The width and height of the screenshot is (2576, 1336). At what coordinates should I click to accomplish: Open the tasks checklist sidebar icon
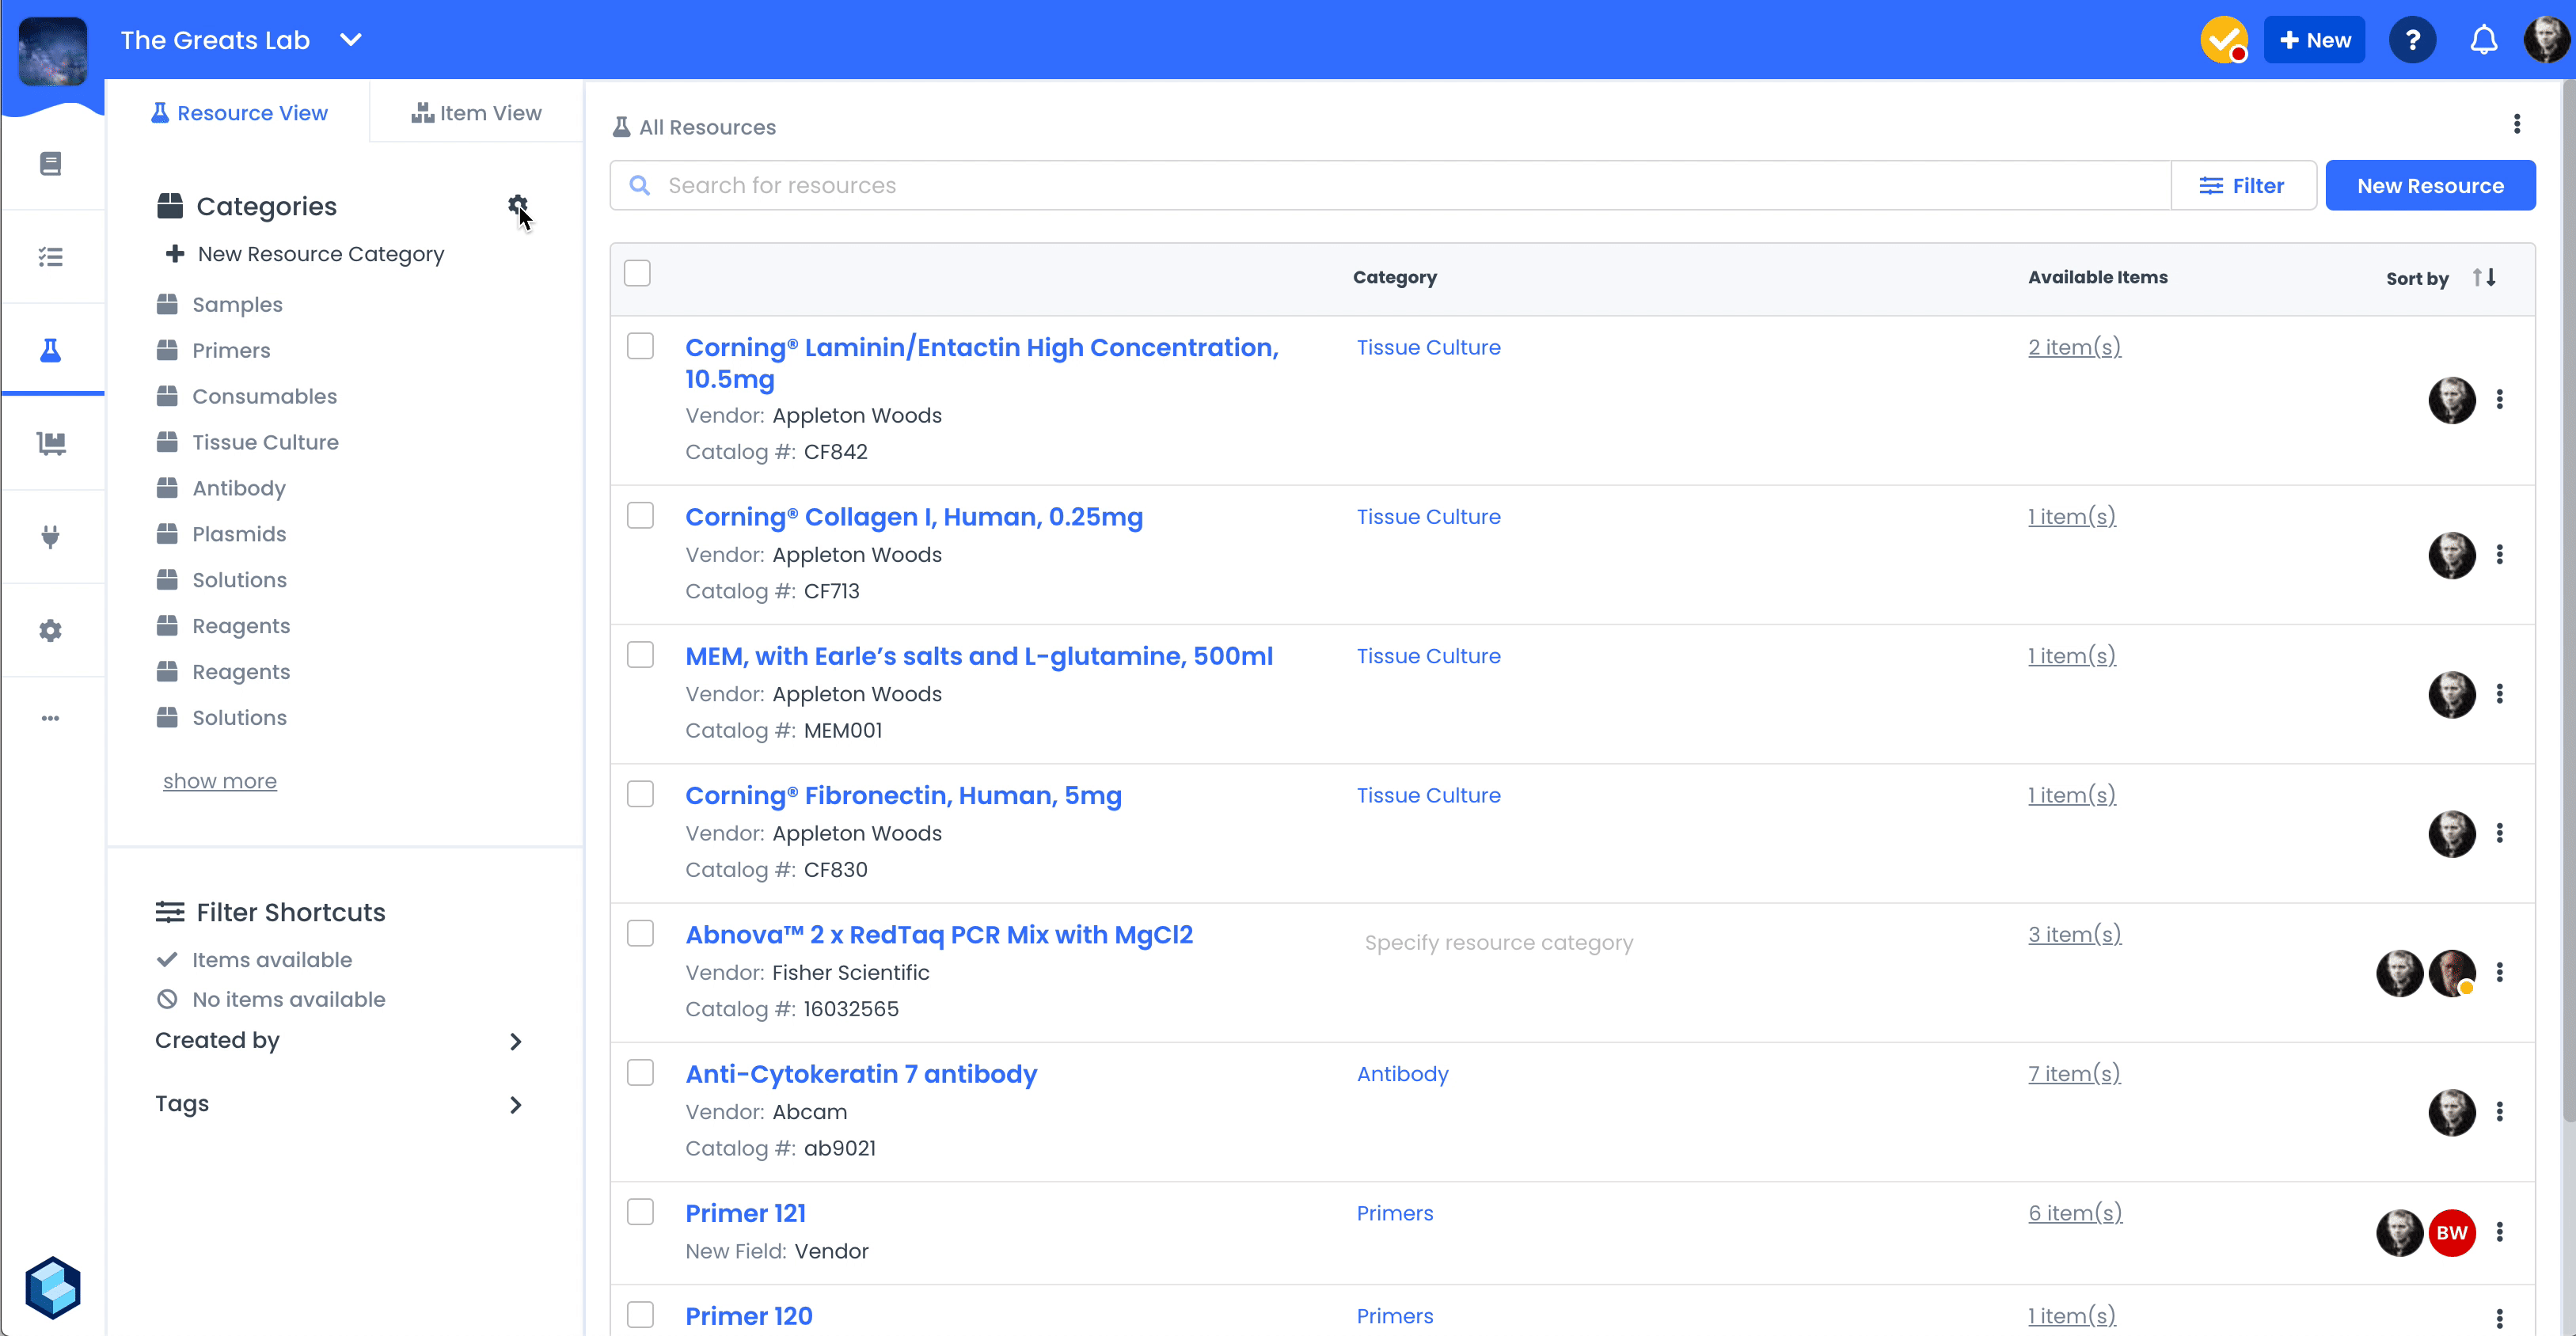51,257
